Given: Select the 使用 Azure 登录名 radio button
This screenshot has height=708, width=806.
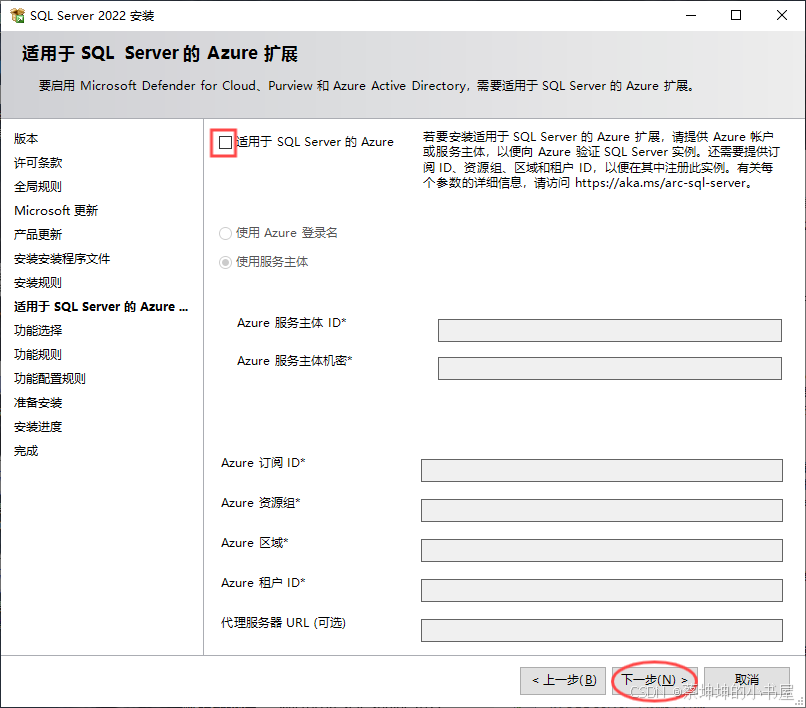Looking at the screenshot, I should (x=225, y=233).
